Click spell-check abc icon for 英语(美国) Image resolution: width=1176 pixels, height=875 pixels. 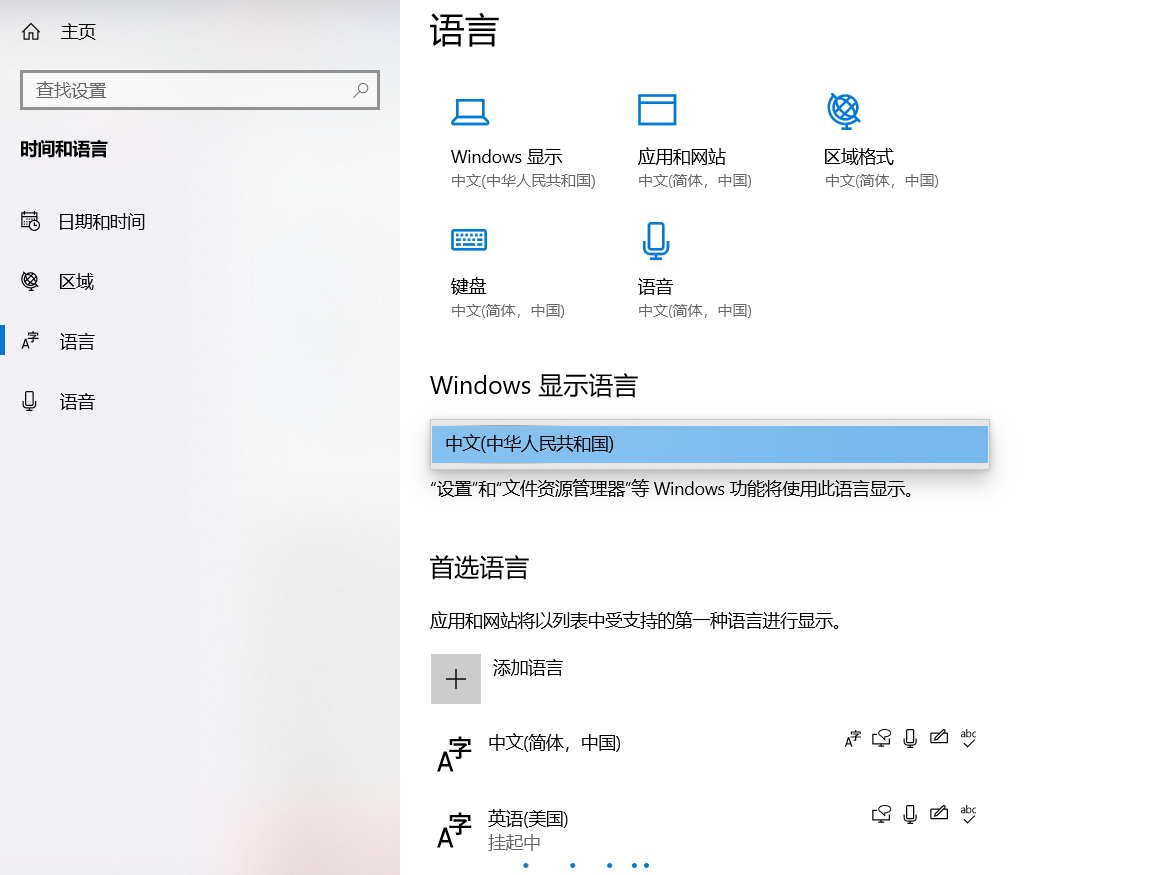click(968, 814)
